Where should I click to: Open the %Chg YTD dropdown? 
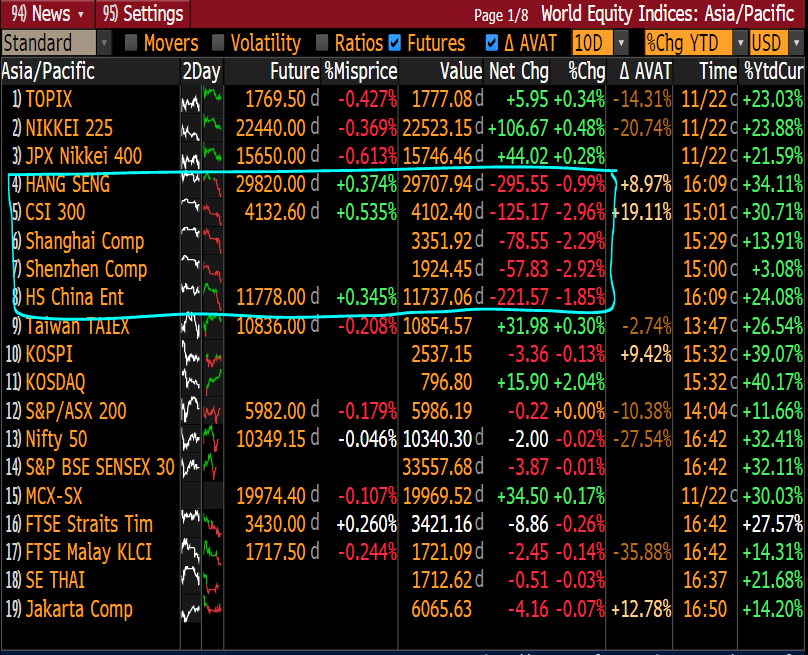pos(740,43)
